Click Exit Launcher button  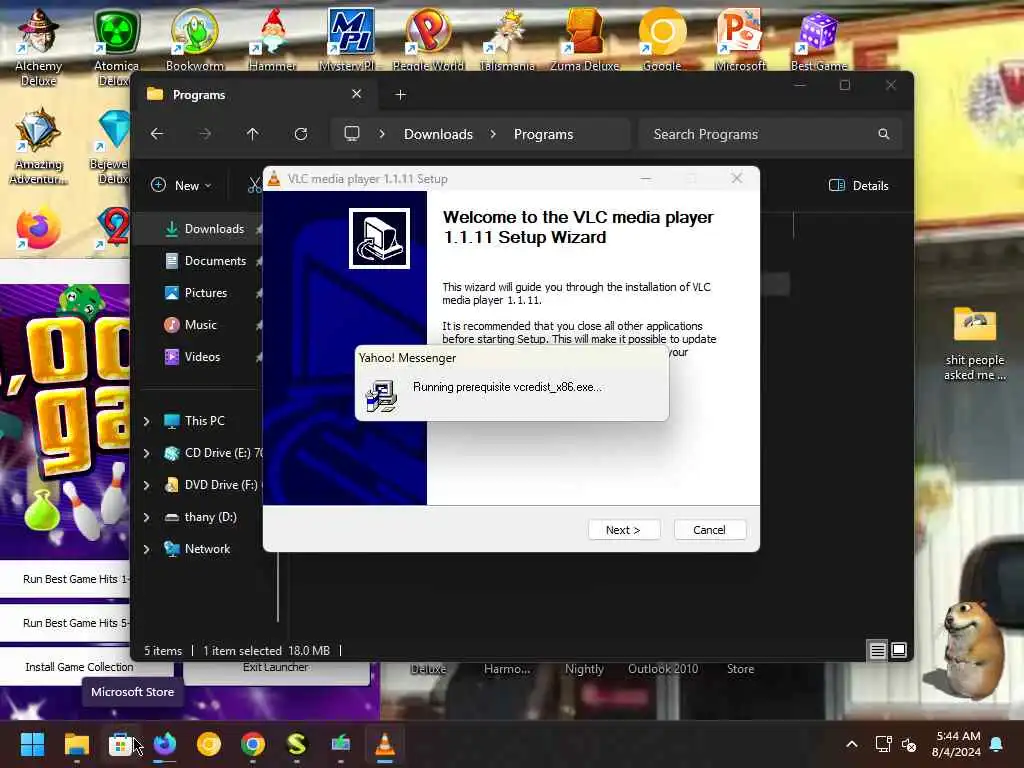(276, 669)
